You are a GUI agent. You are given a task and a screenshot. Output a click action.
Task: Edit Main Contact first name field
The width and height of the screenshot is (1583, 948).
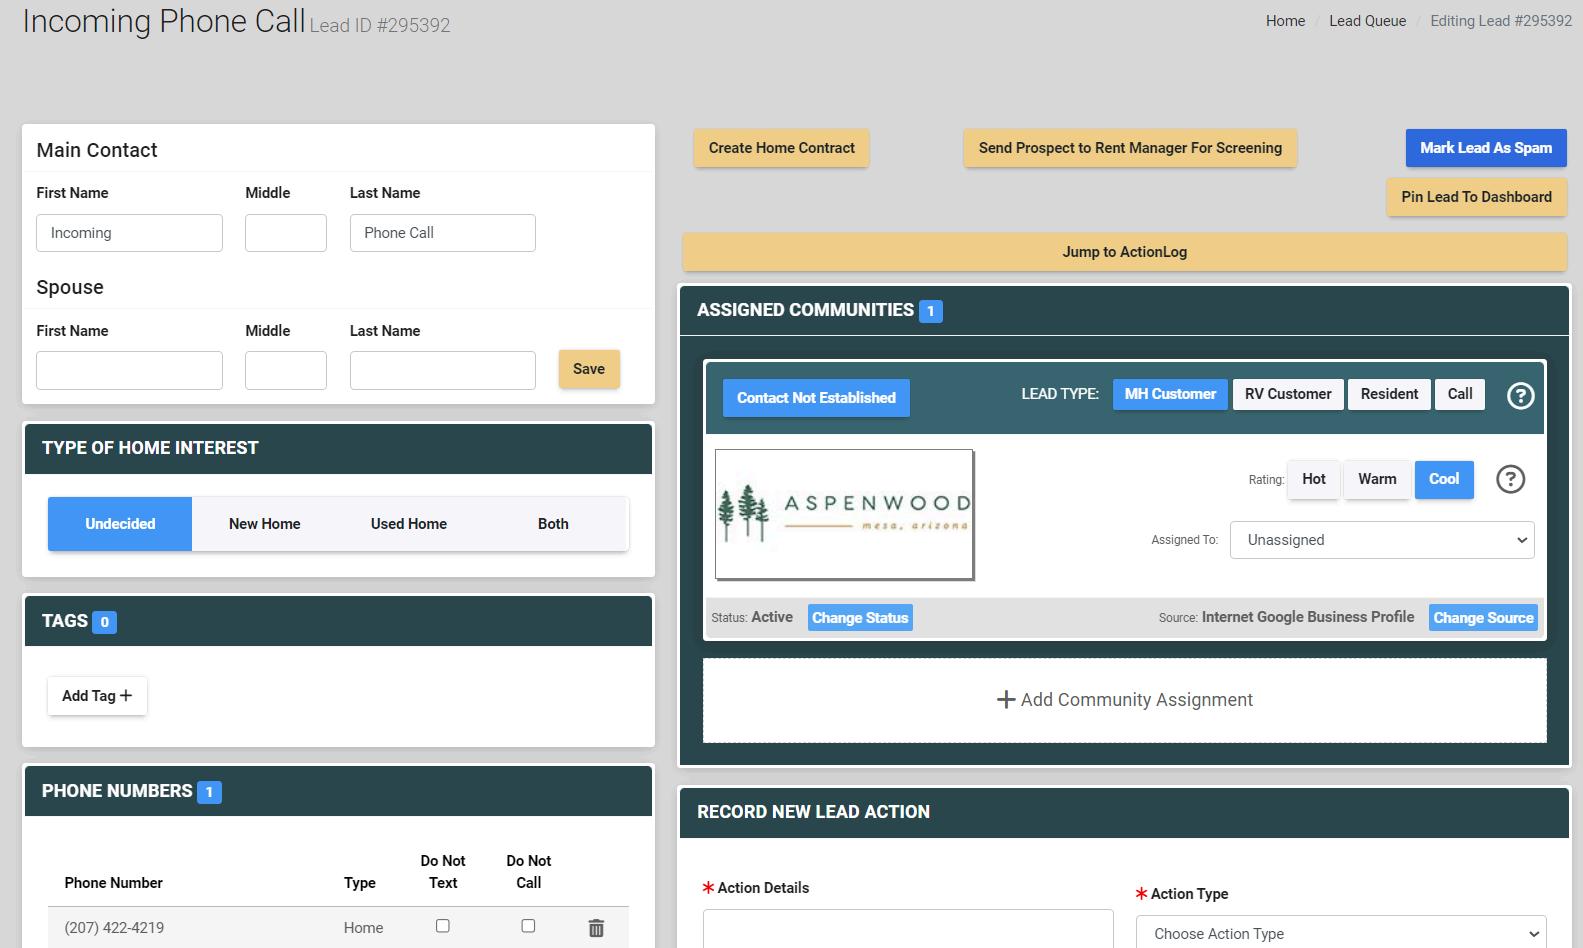[x=129, y=233]
